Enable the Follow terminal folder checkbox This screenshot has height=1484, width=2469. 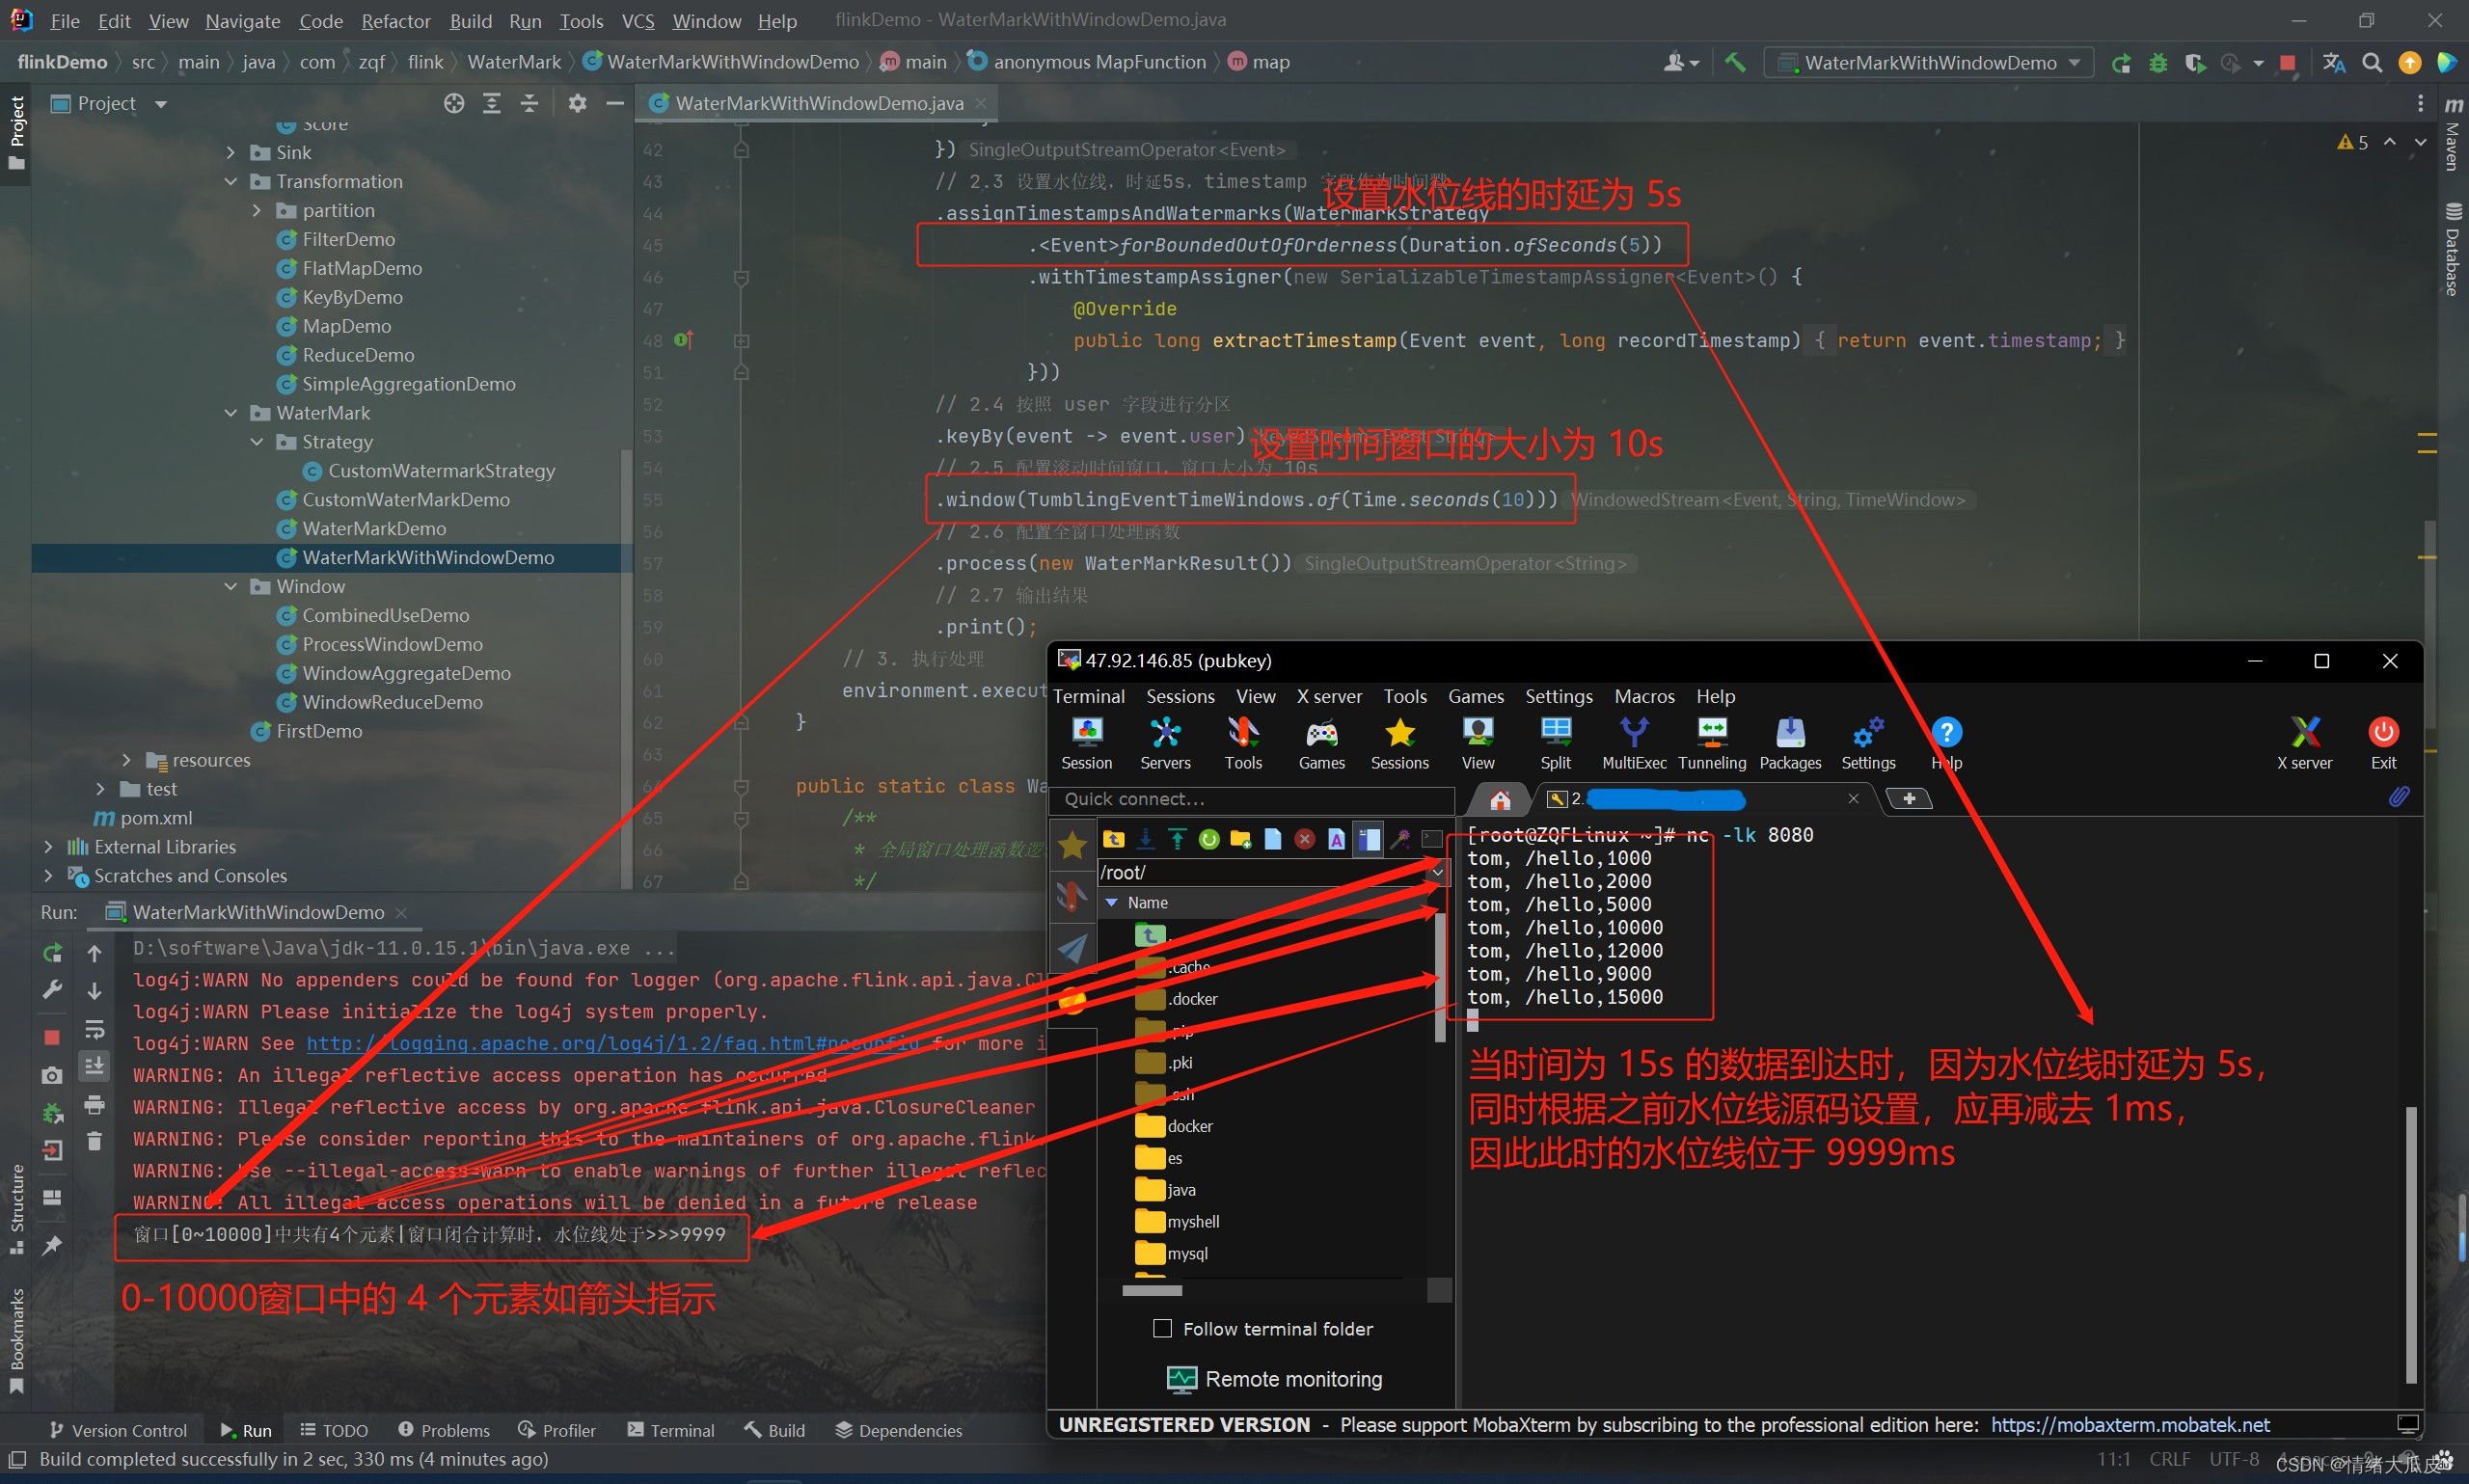(1162, 1328)
